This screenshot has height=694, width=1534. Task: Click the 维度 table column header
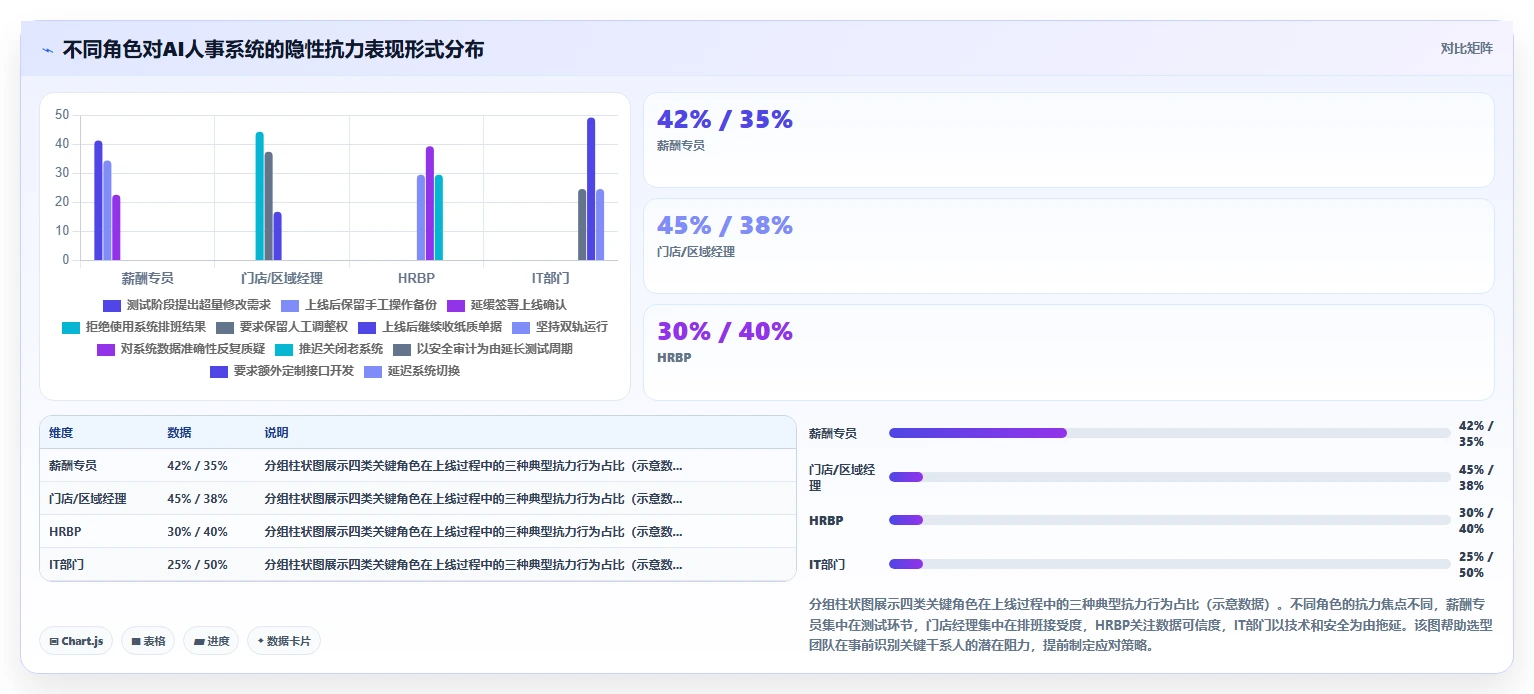pos(61,433)
